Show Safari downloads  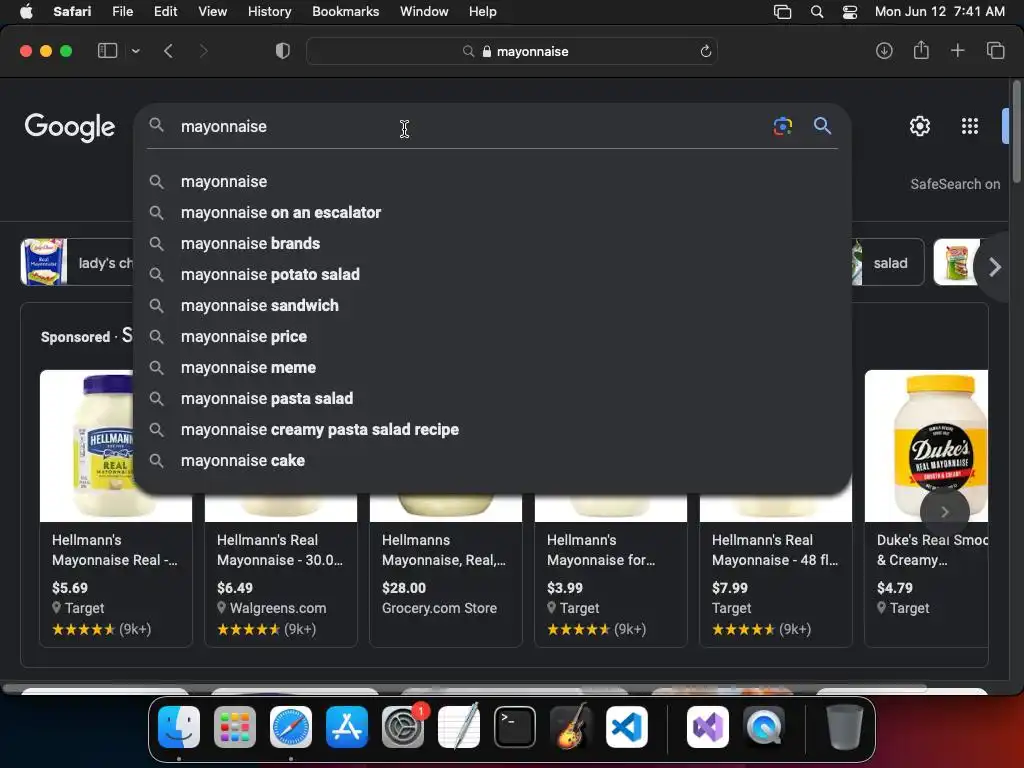884,51
